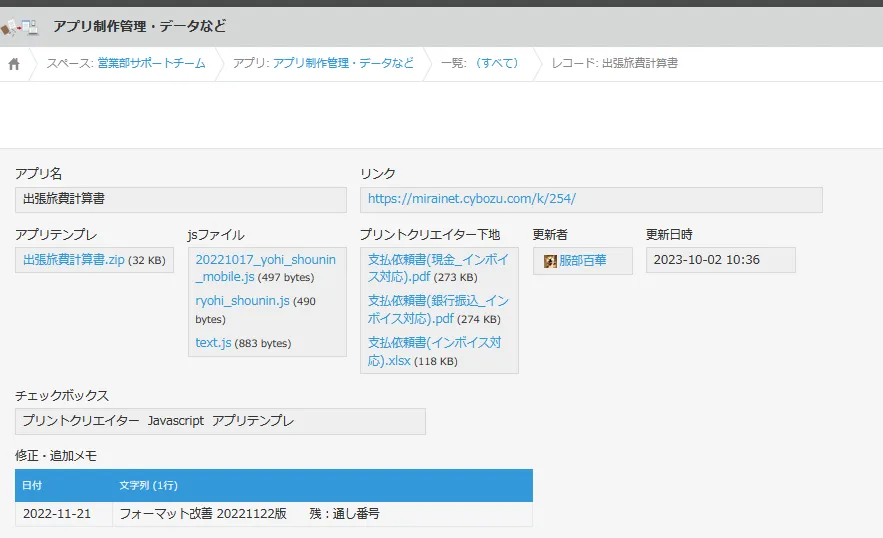Open 支払依頼書(現金_インボイス対応).pdf
883x538 pixels.
[x=438, y=268]
